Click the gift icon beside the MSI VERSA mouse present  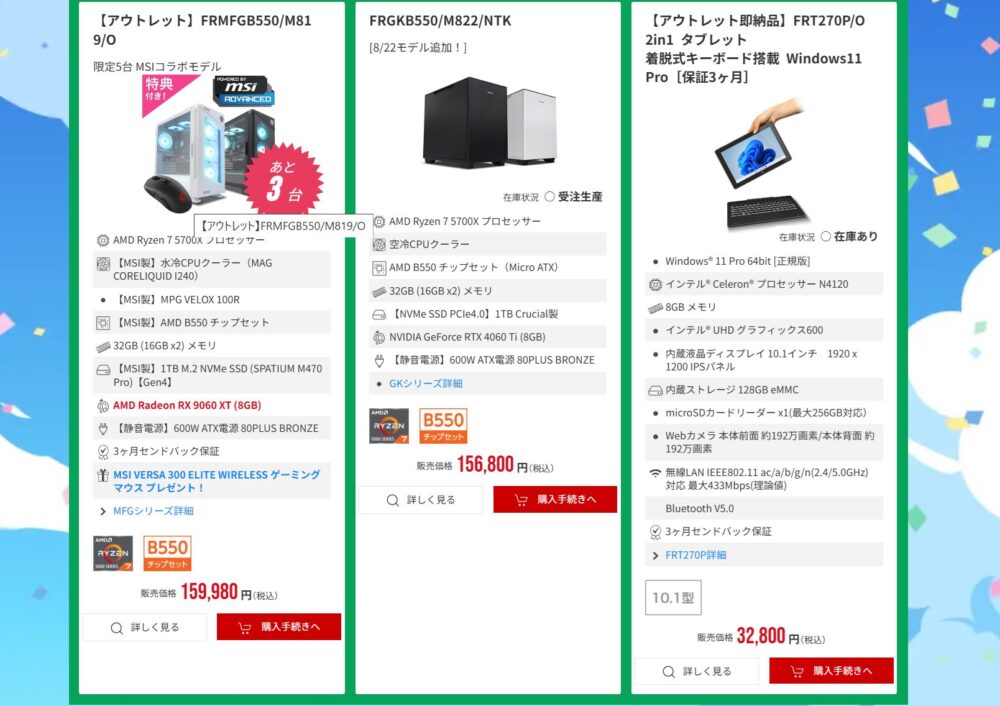click(x=103, y=475)
